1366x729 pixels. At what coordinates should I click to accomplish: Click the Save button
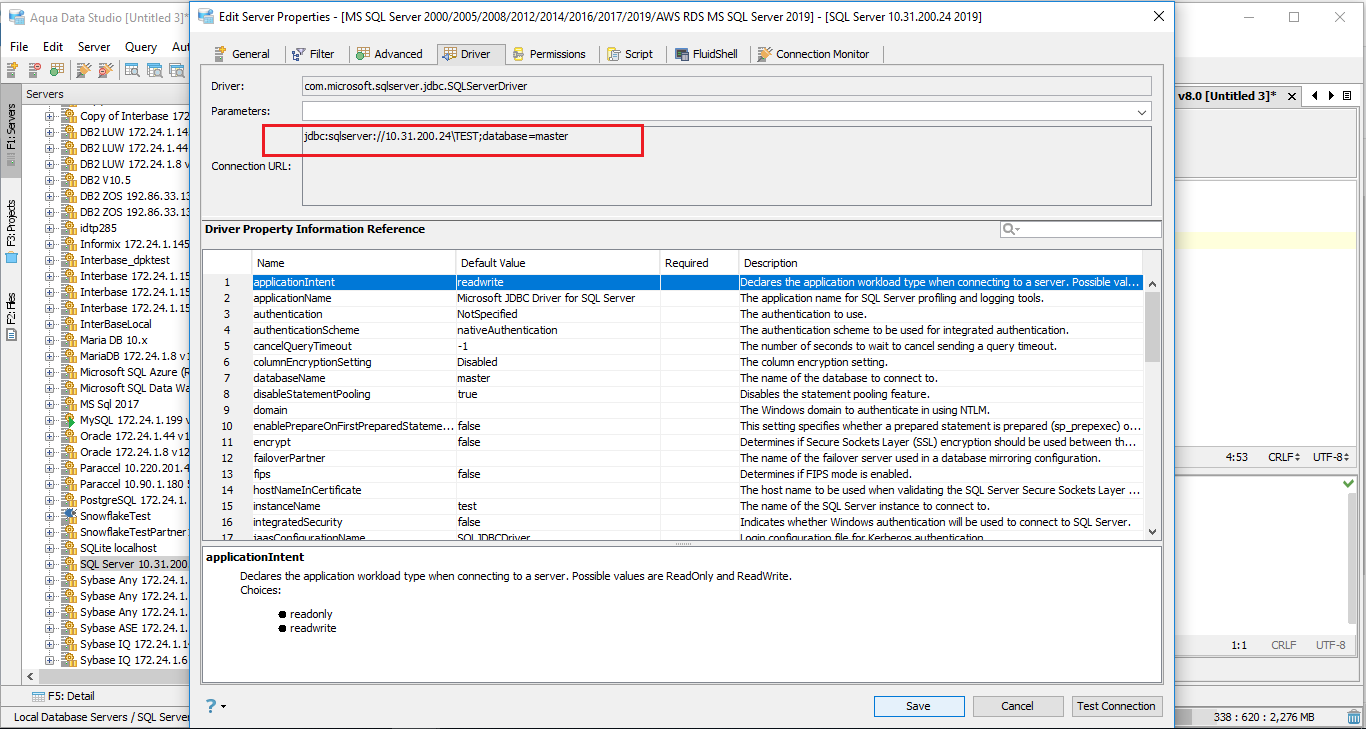pos(919,706)
